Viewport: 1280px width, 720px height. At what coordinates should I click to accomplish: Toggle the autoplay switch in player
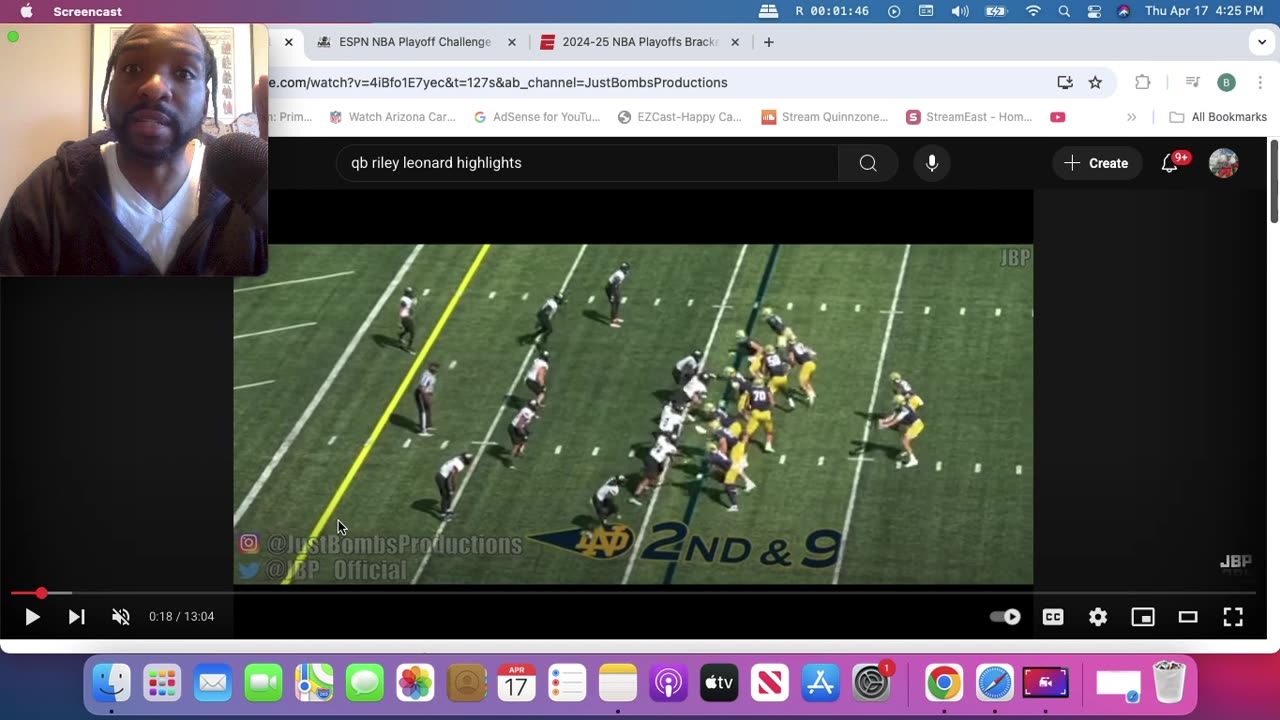(x=1005, y=617)
